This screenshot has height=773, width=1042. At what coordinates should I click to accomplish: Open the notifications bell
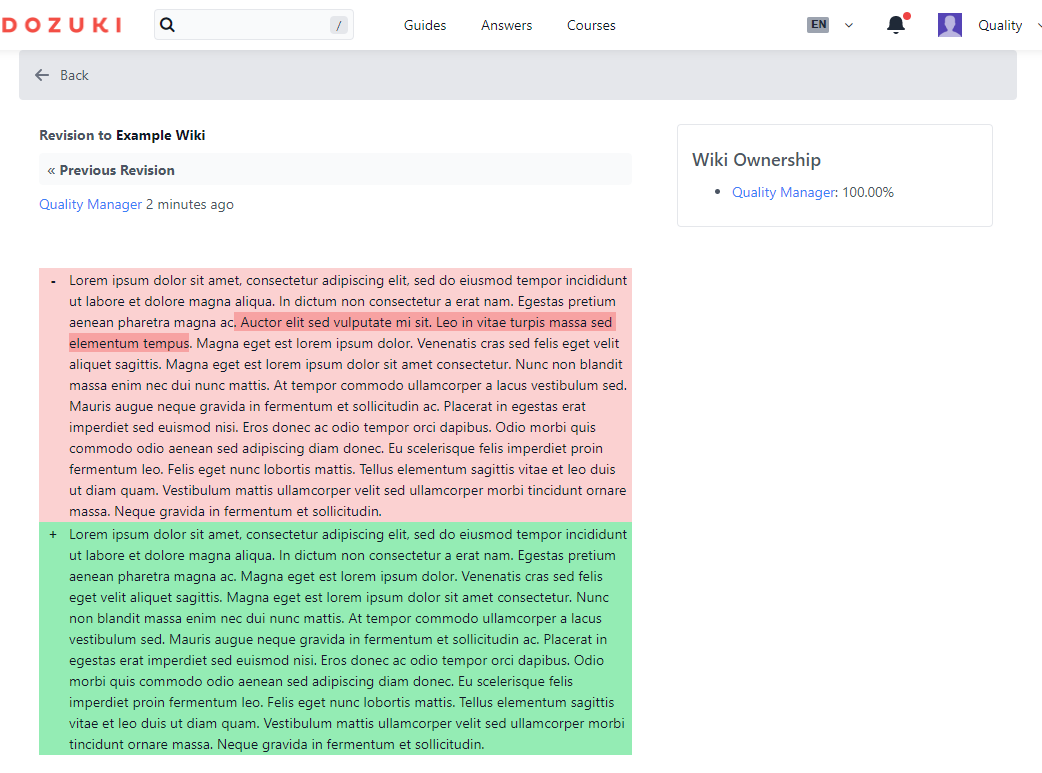click(x=896, y=25)
